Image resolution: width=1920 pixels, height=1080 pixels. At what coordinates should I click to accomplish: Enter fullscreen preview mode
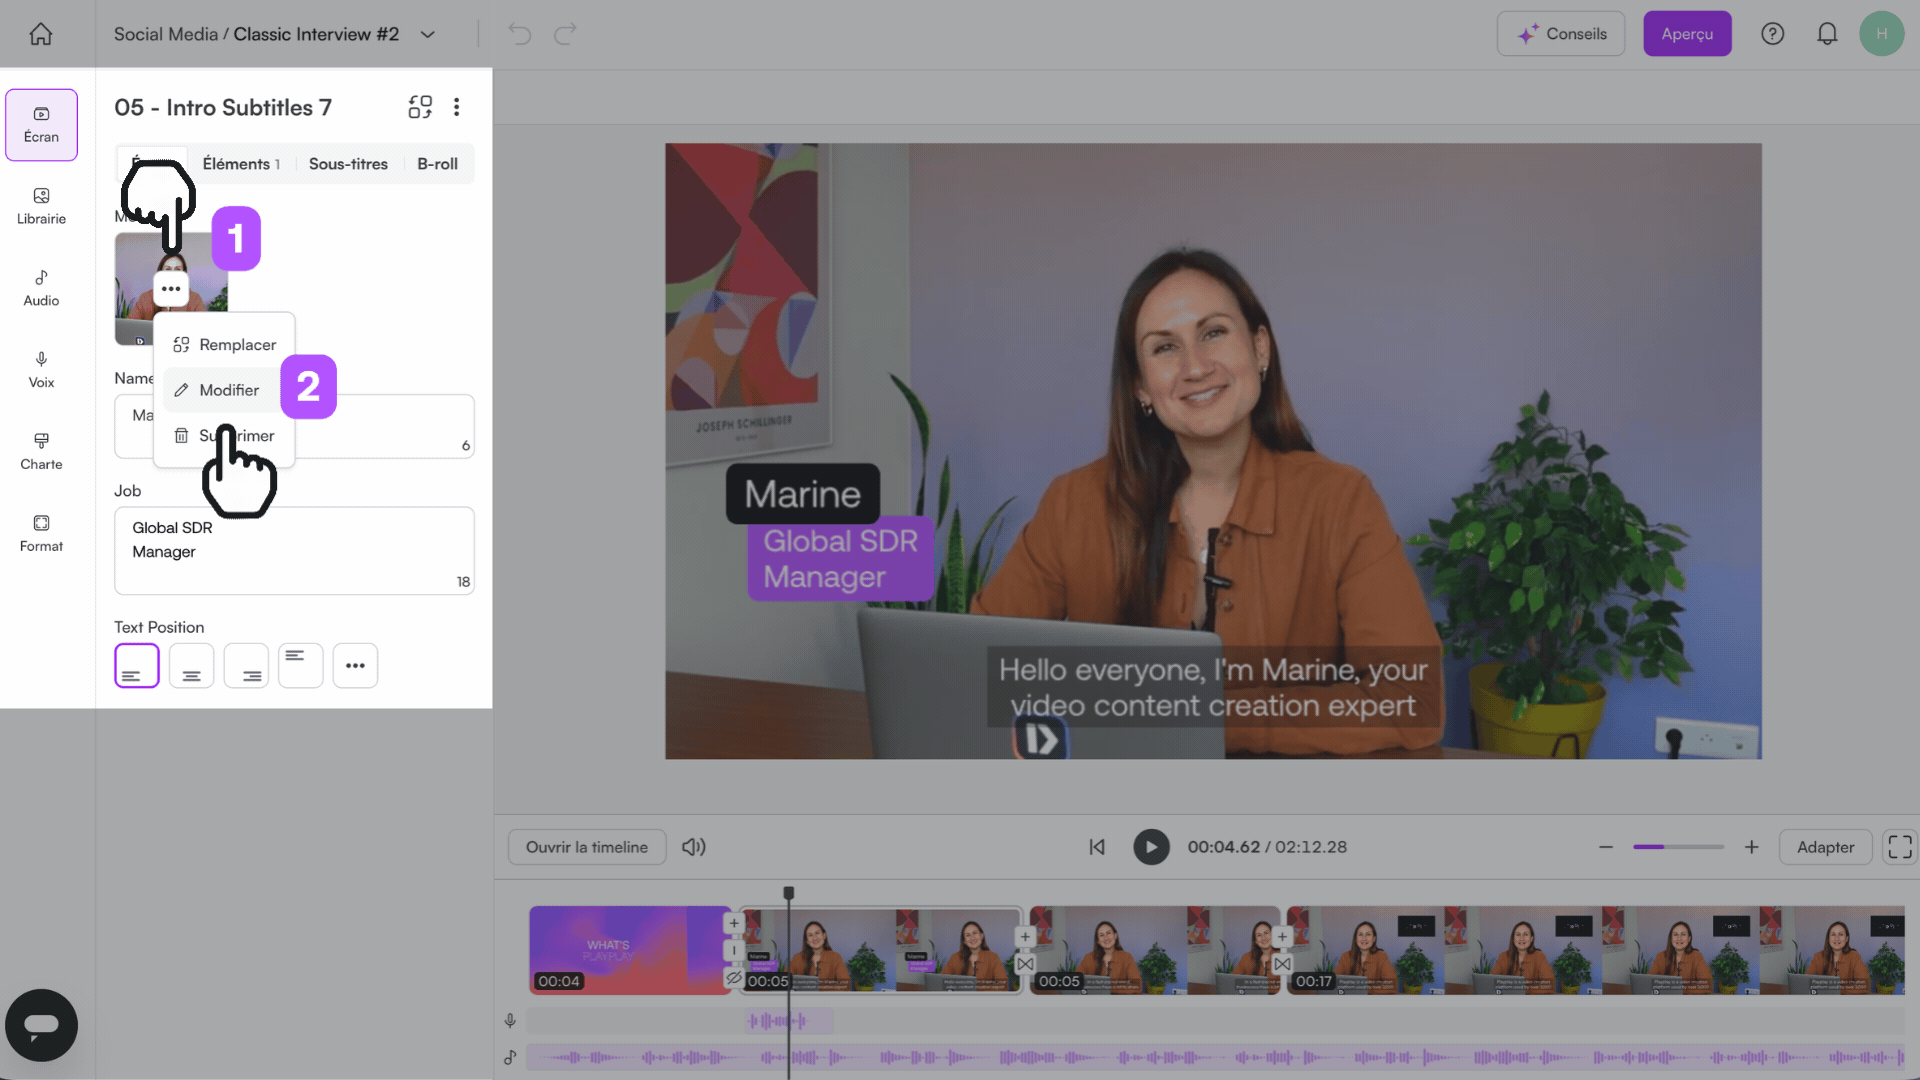1900,847
